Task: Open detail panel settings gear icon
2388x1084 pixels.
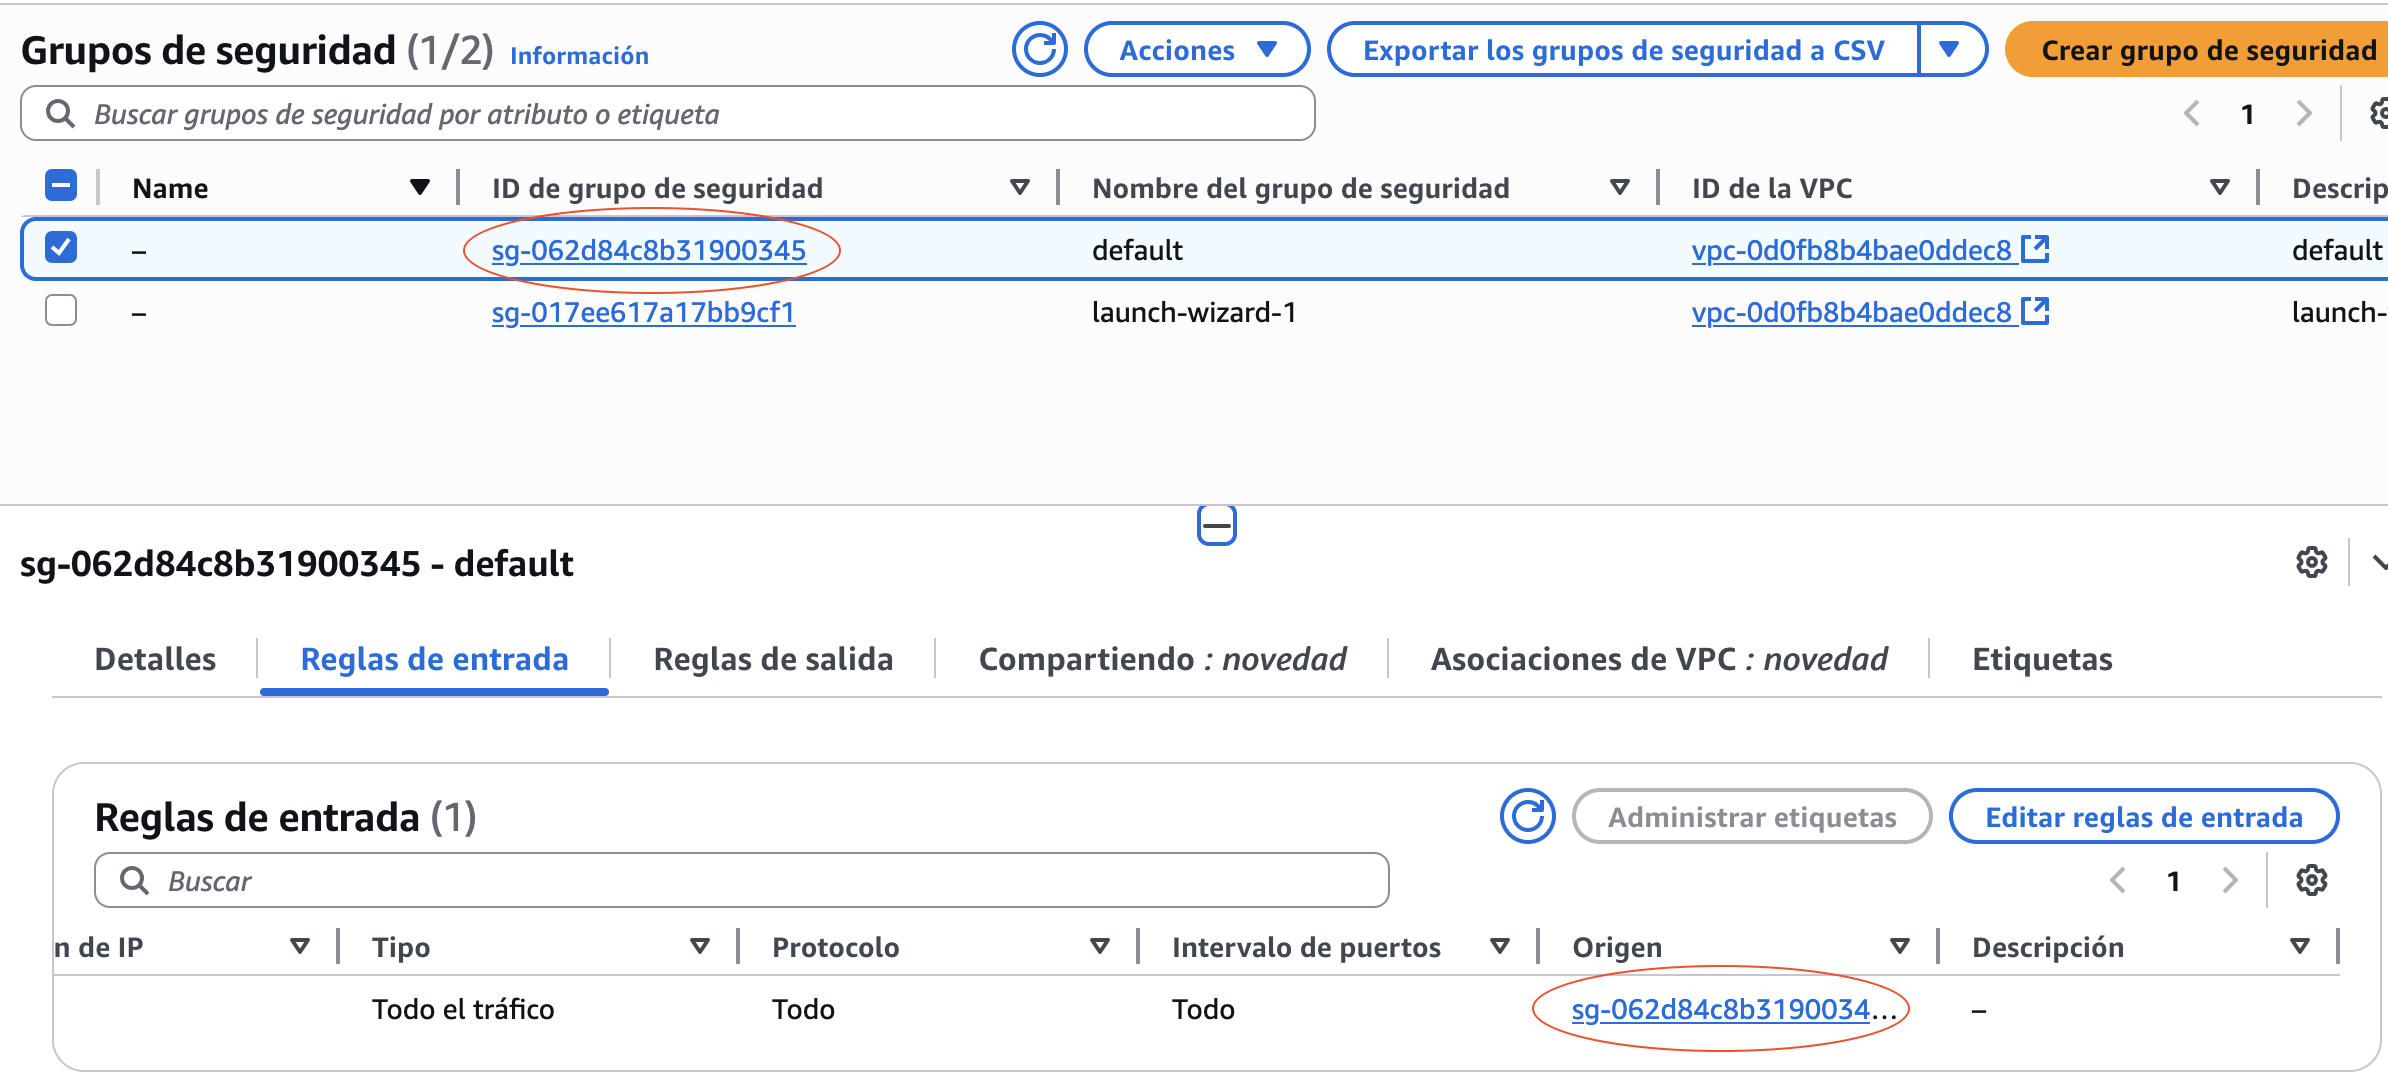Action: click(2311, 563)
